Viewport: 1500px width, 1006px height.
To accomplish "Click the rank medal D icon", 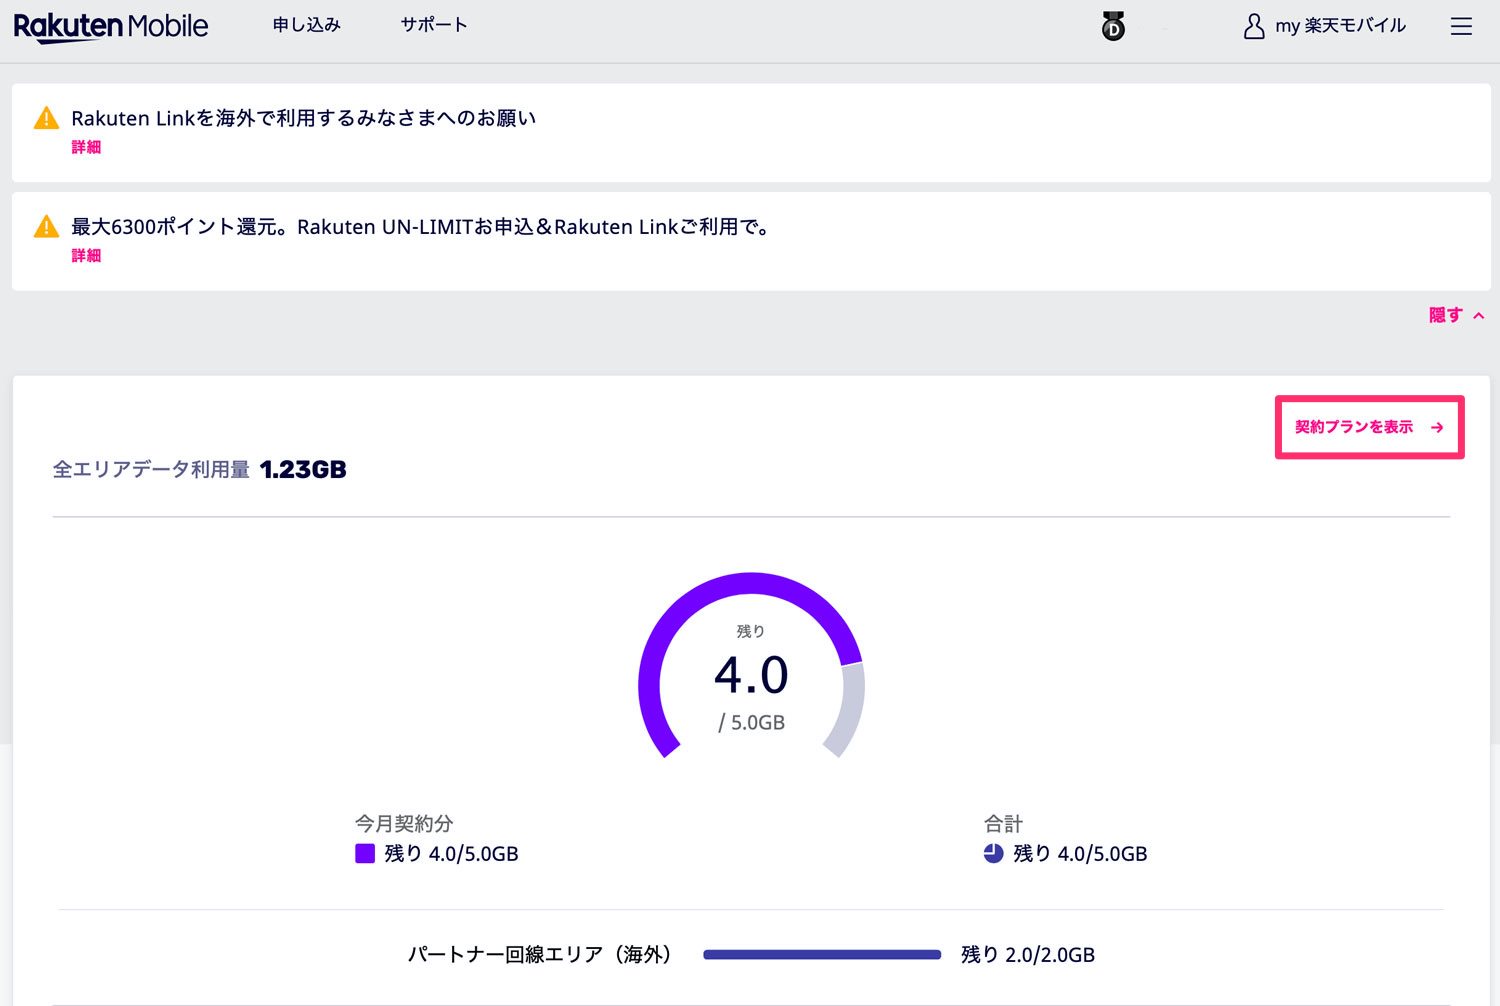I will click(1113, 26).
